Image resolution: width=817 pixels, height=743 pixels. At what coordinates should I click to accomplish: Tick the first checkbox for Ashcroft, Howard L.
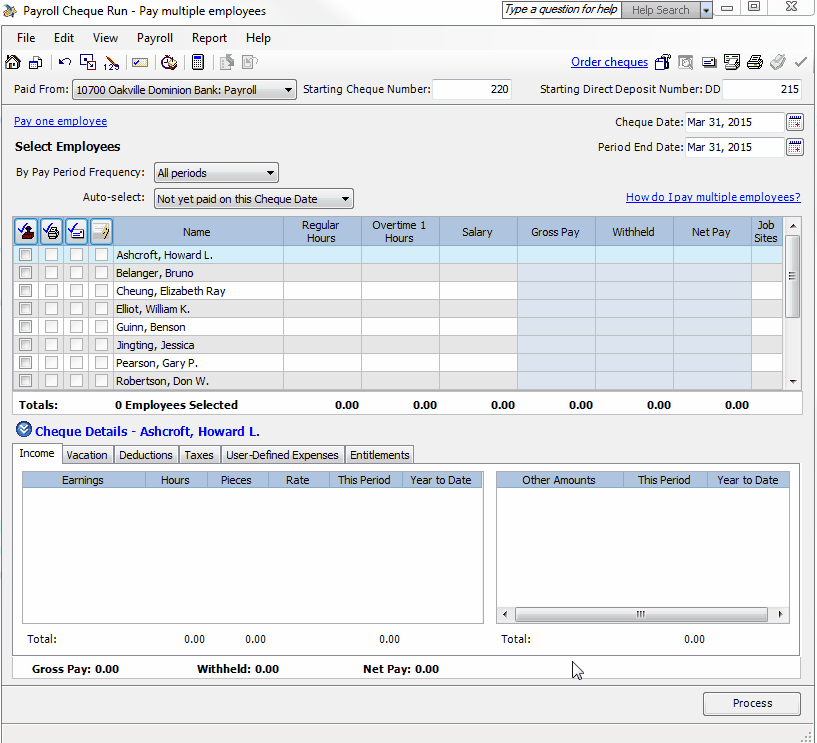coord(26,255)
